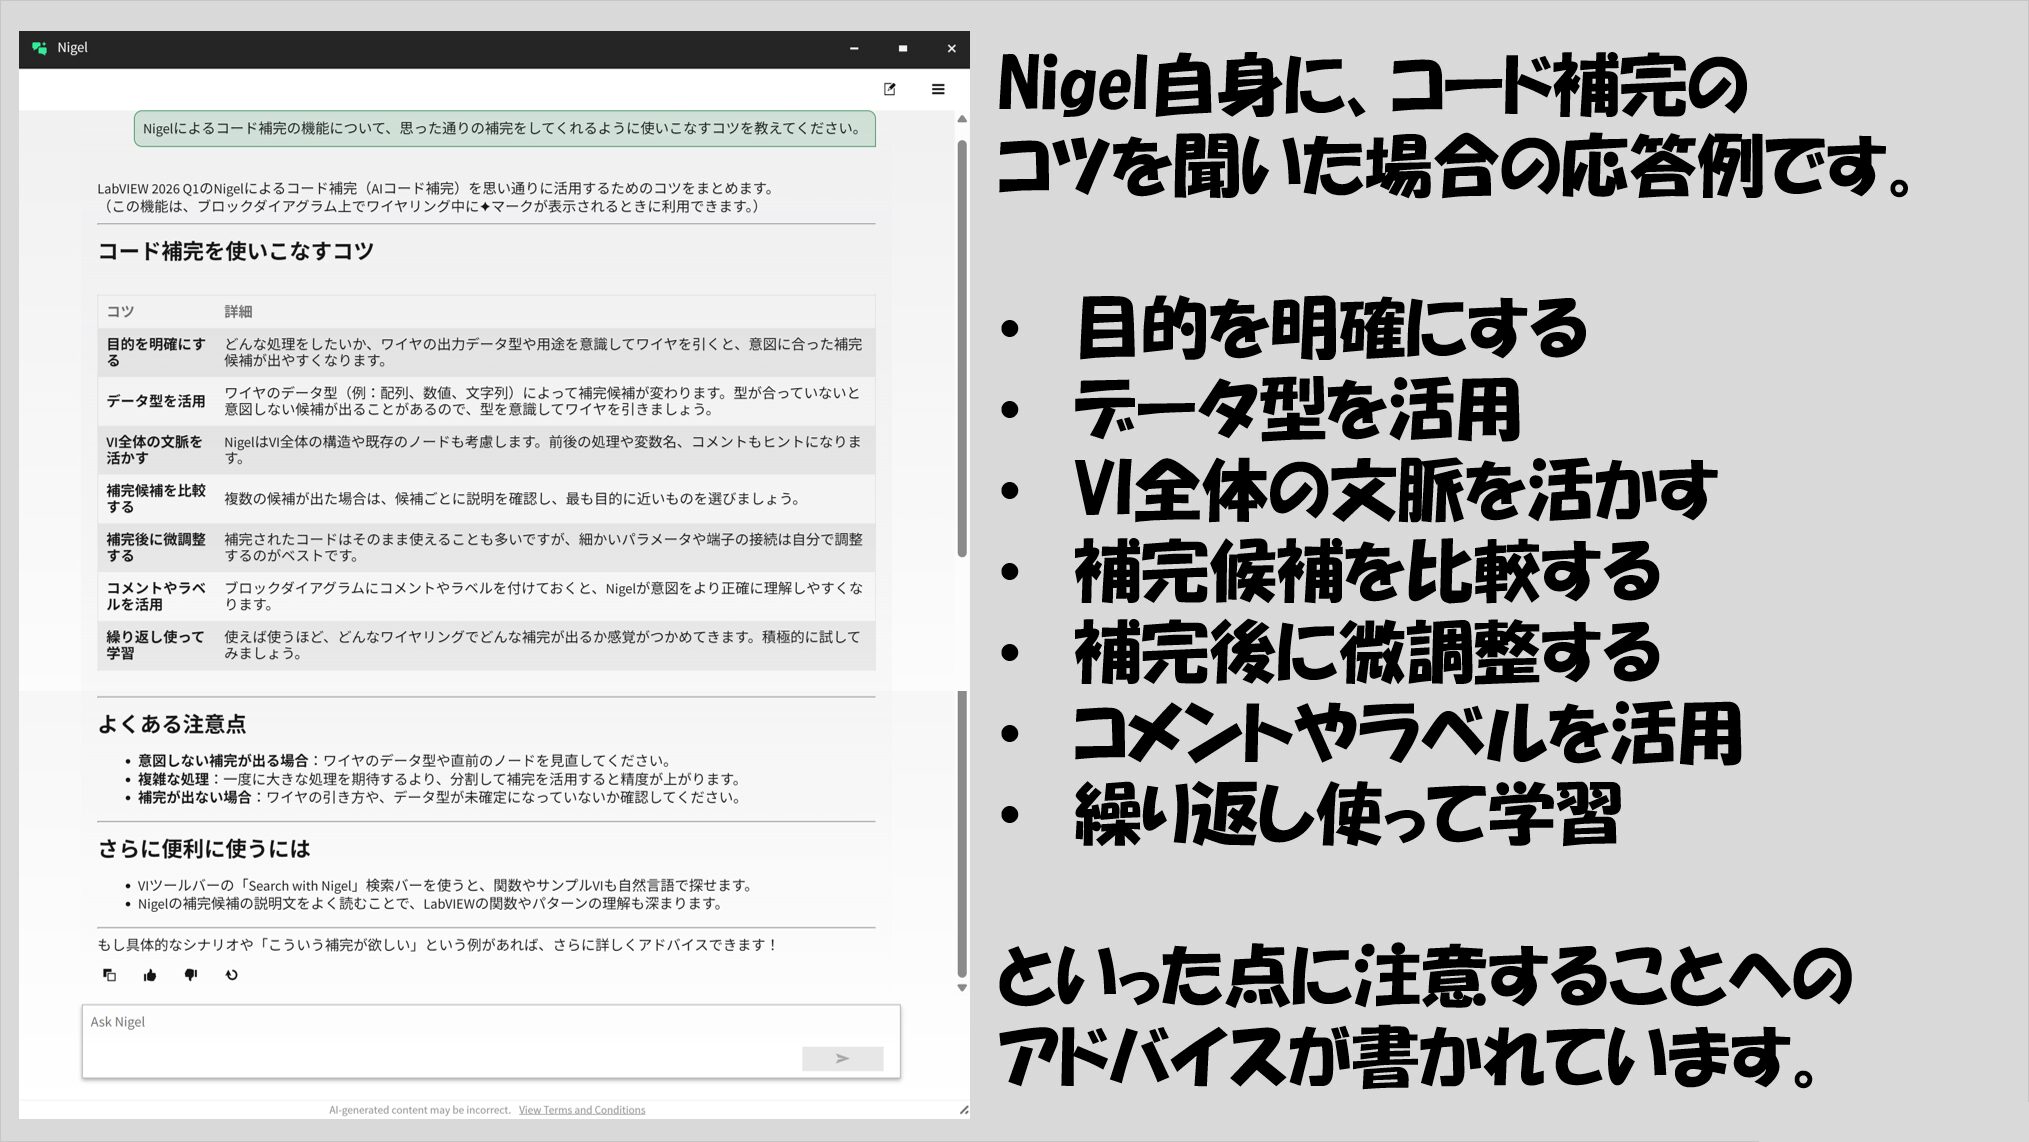2029x1142 pixels.
Task: Click the コツ table column header
Action: (x=121, y=312)
